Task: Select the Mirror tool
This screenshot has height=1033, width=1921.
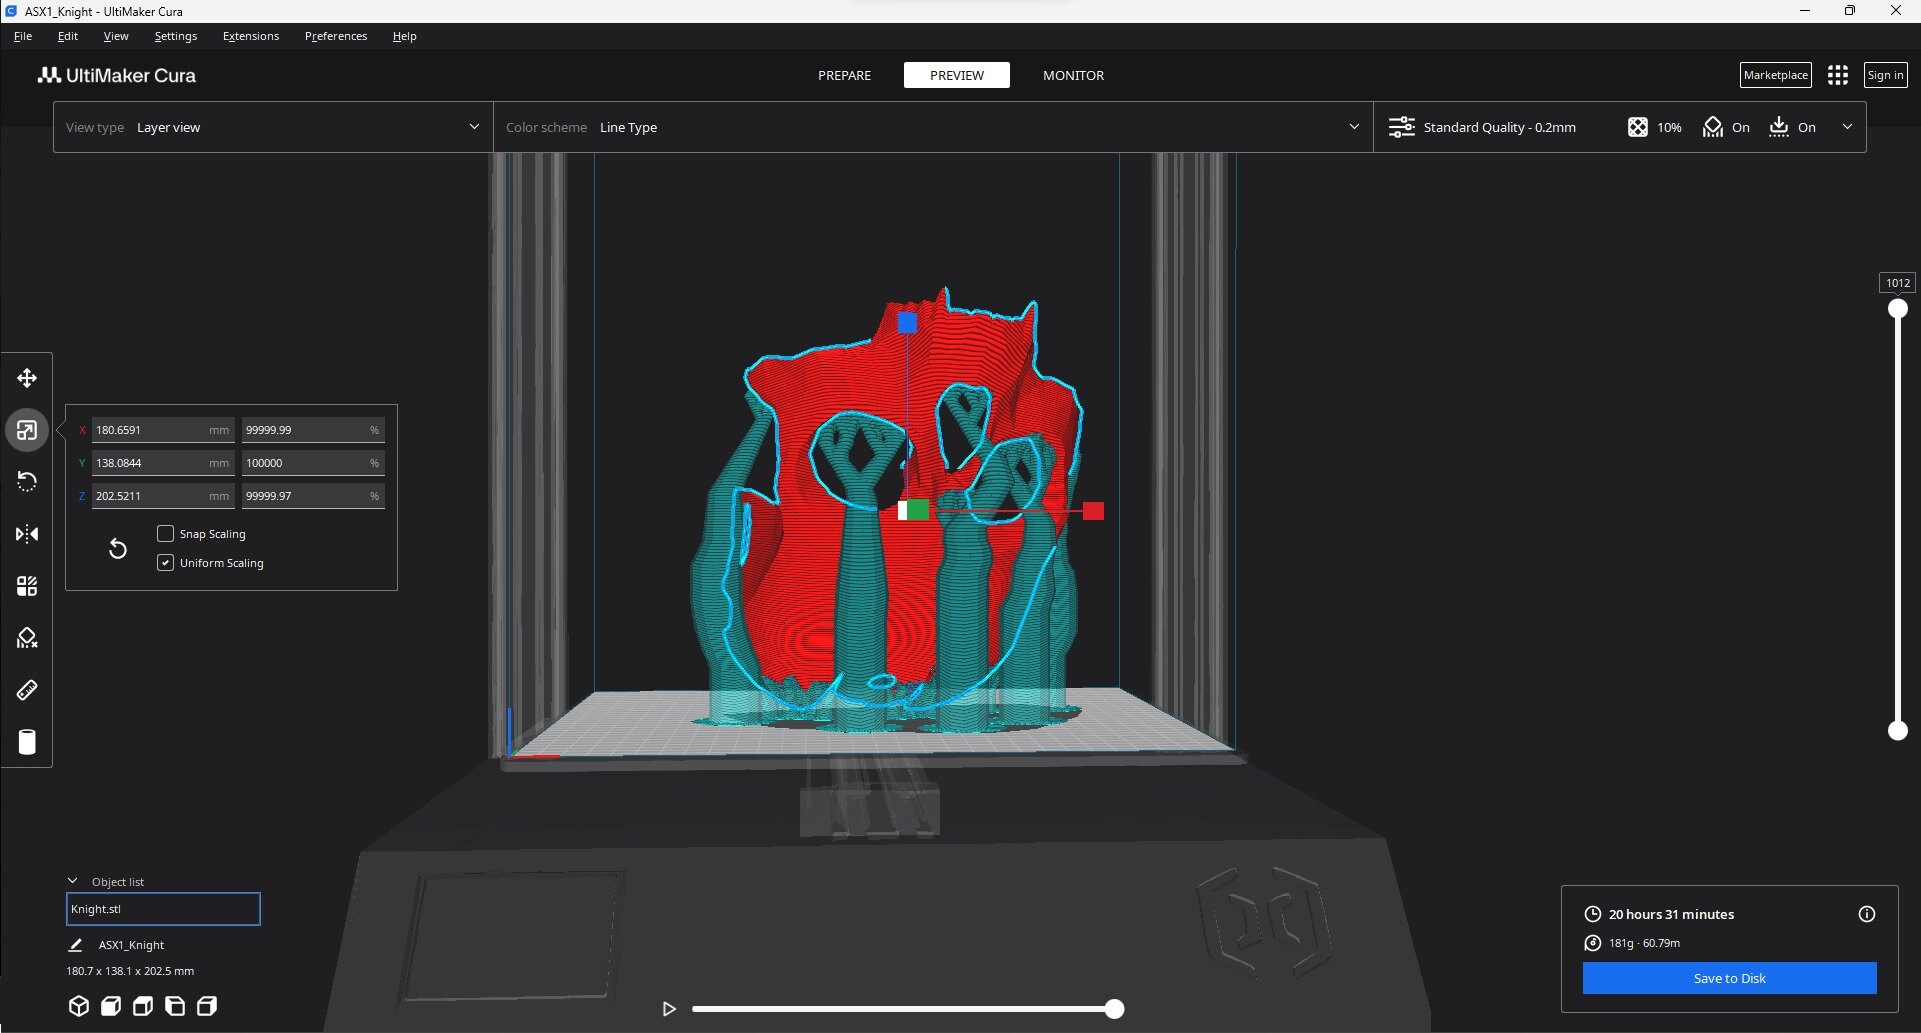Action: [x=27, y=534]
